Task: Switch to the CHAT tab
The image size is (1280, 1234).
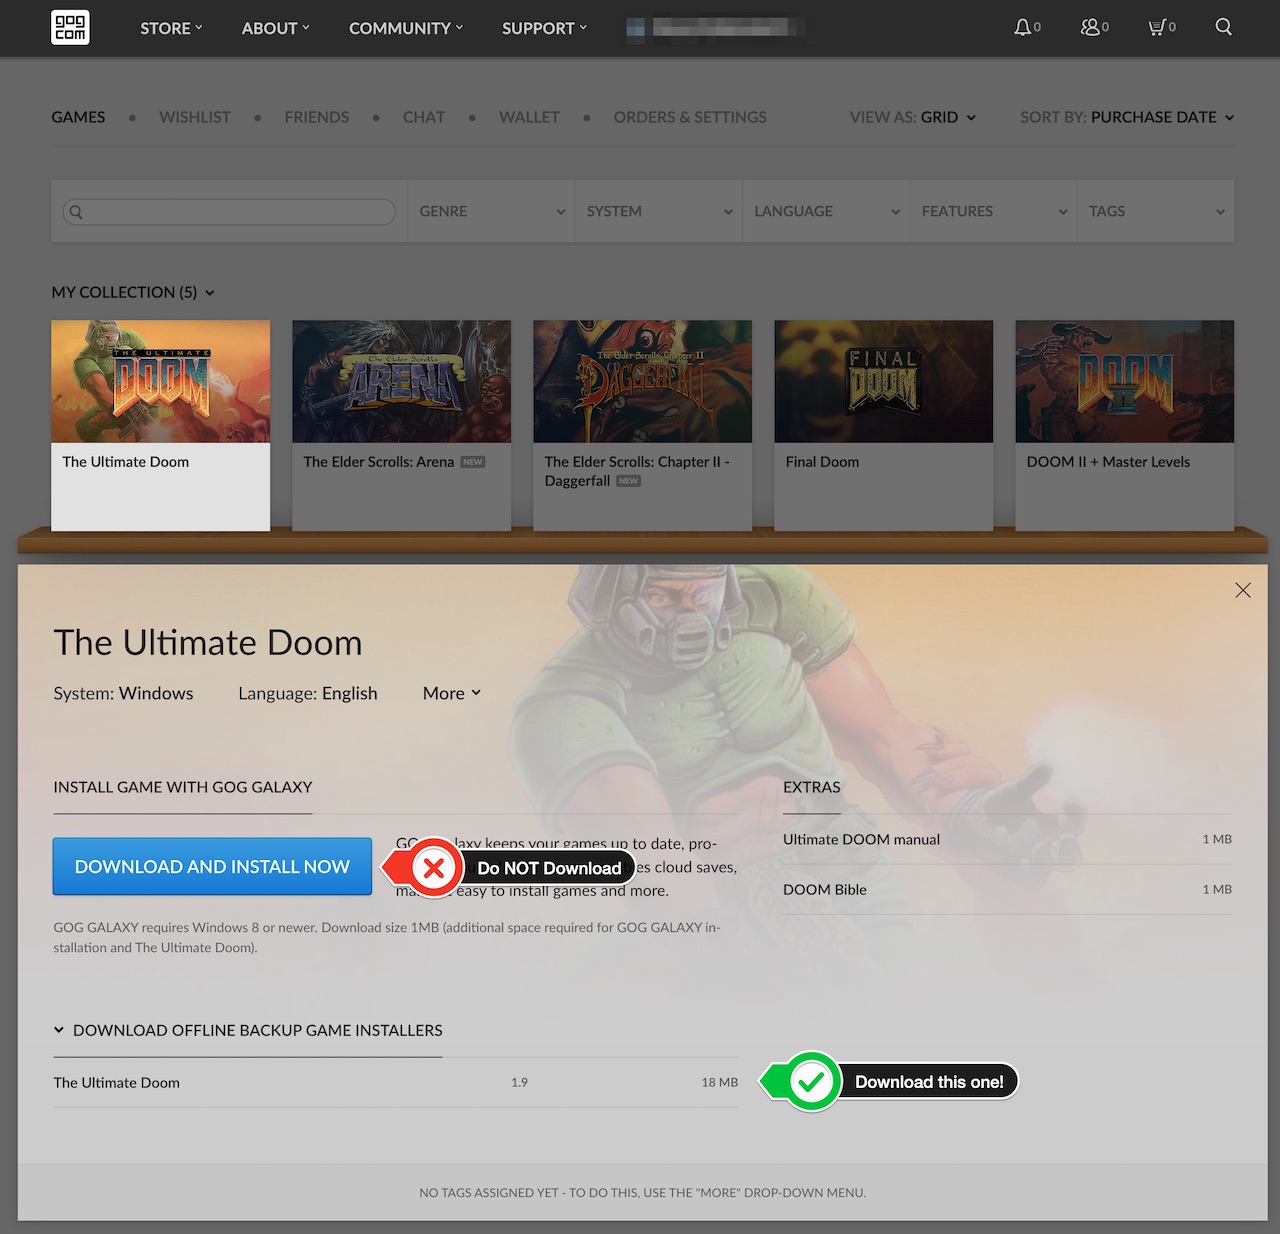Action: click(424, 117)
